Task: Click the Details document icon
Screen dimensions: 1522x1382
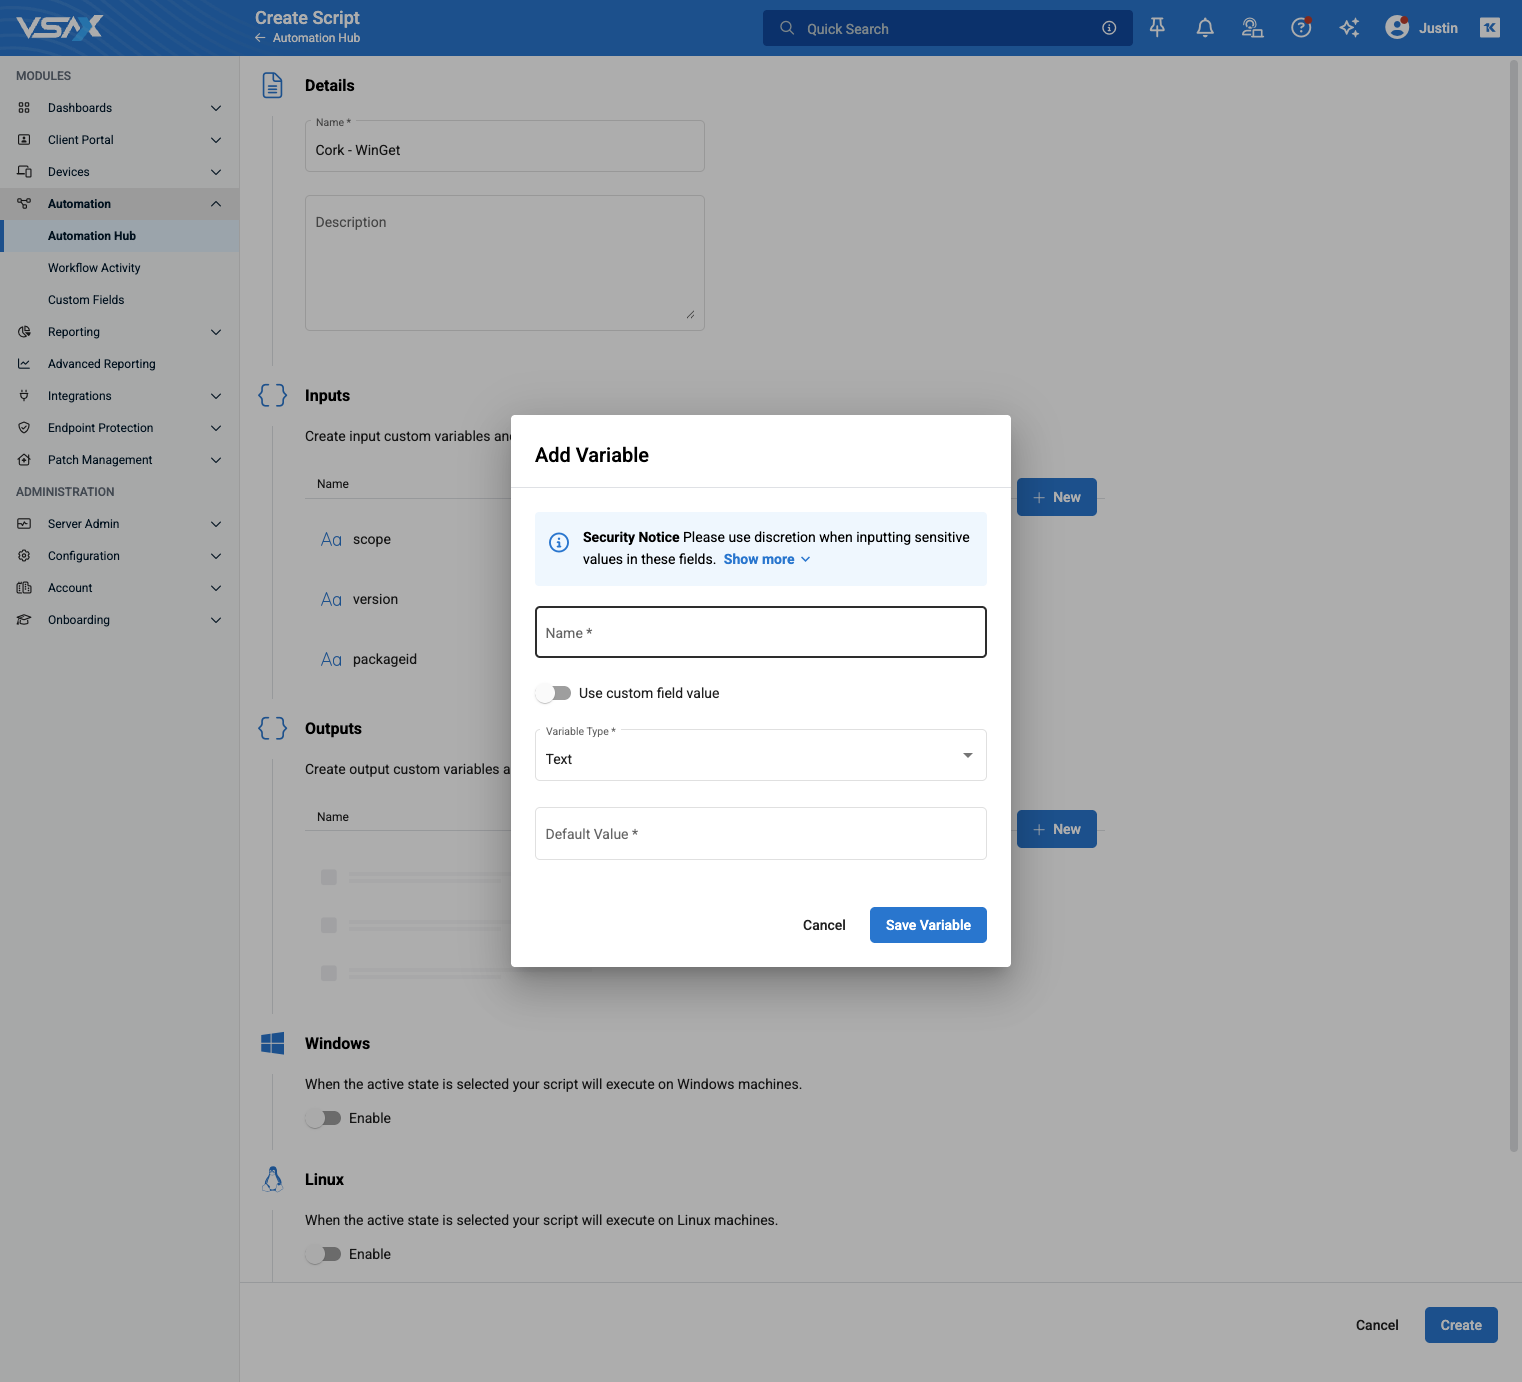Action: click(272, 85)
